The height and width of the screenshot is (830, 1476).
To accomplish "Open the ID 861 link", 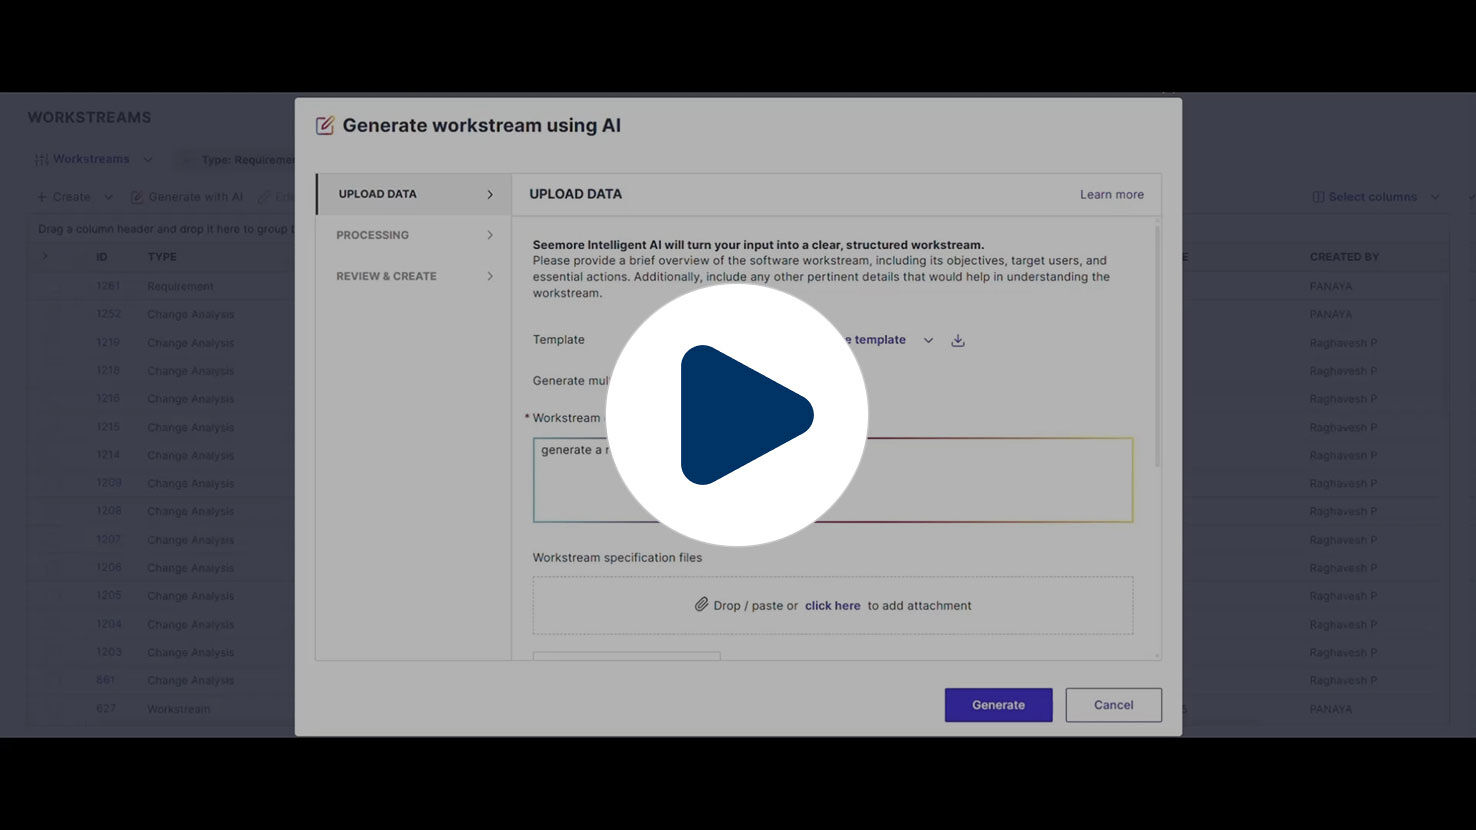I will click(x=105, y=680).
